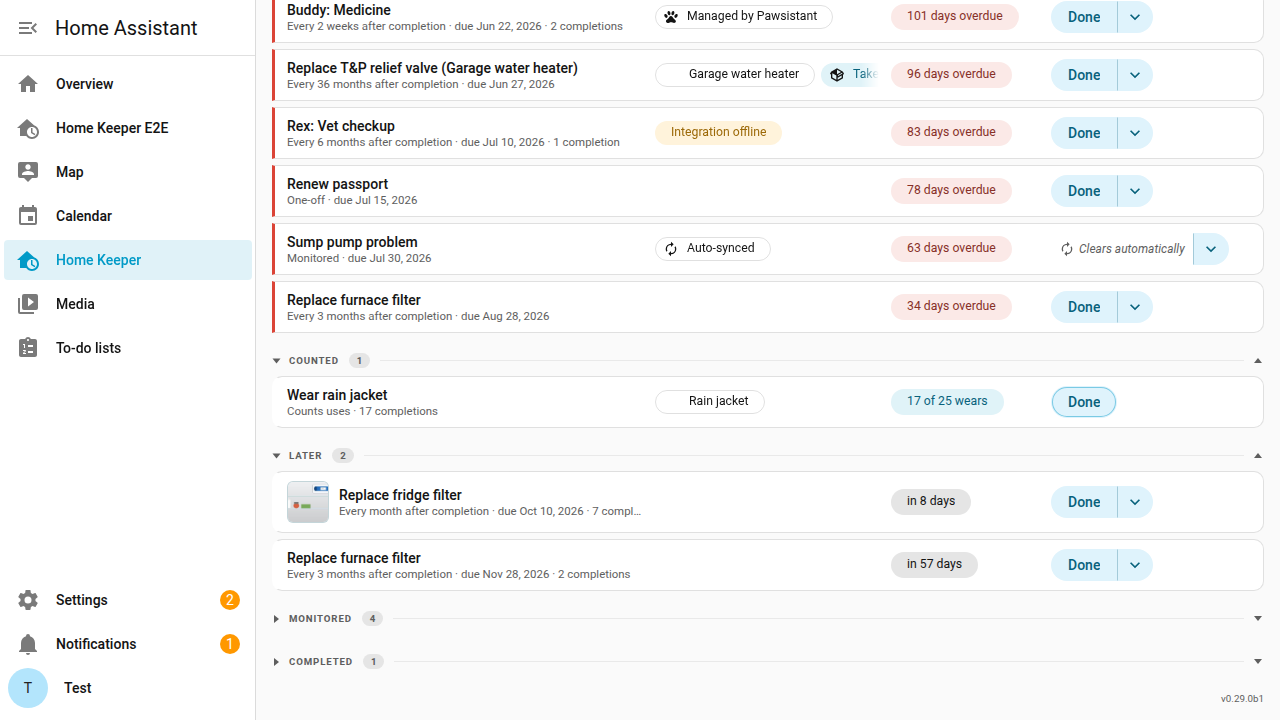
Task: Open dropdown for Rex: Vet checkup
Action: tap(1135, 133)
